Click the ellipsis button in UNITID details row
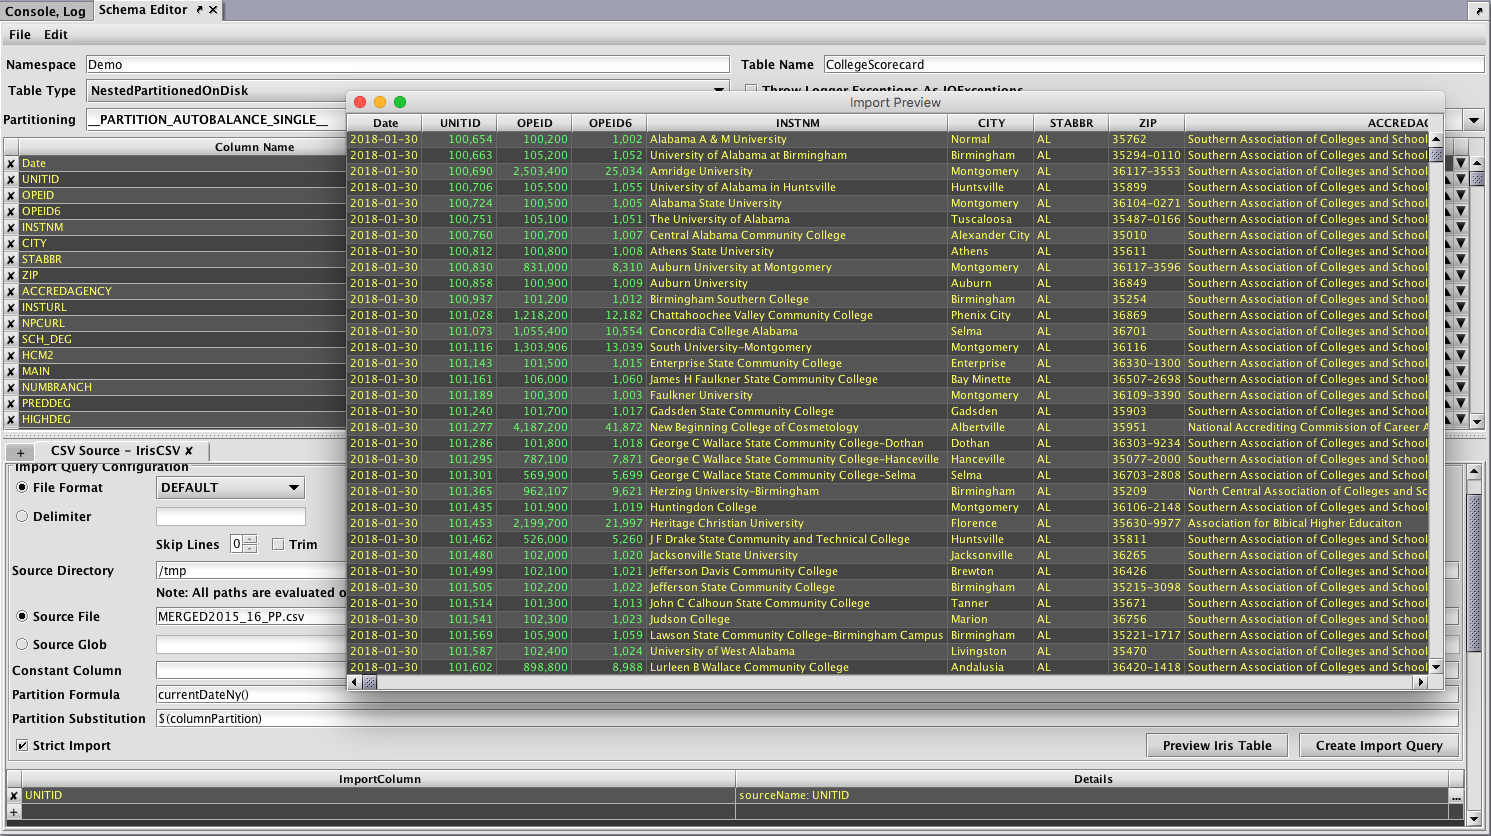Viewport: 1491px width, 836px height. [x=1456, y=796]
